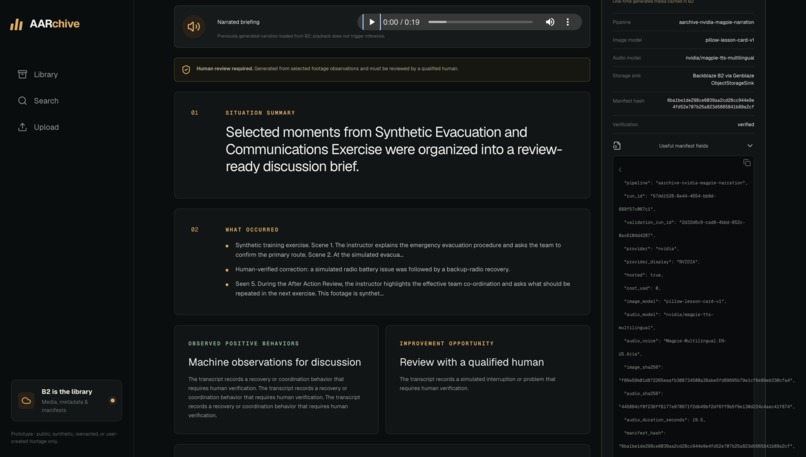
Task: Click the JSON audio_duration_seconds line
Action: [x=665, y=420]
